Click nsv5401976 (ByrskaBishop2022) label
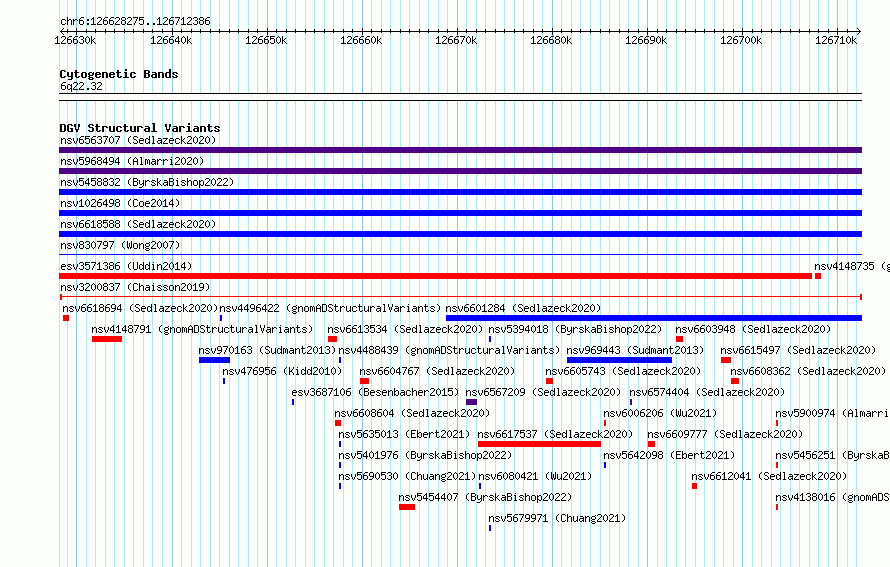The width and height of the screenshot is (890, 567). [425, 455]
